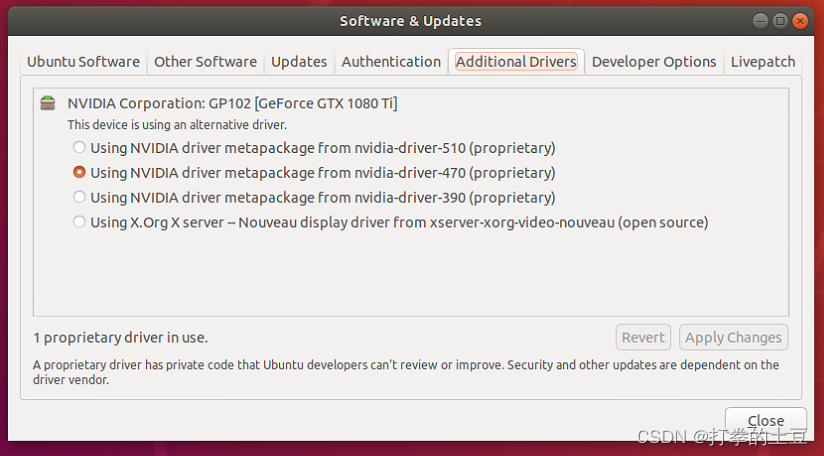
Task: Open the Authentication tab
Action: coord(391,62)
